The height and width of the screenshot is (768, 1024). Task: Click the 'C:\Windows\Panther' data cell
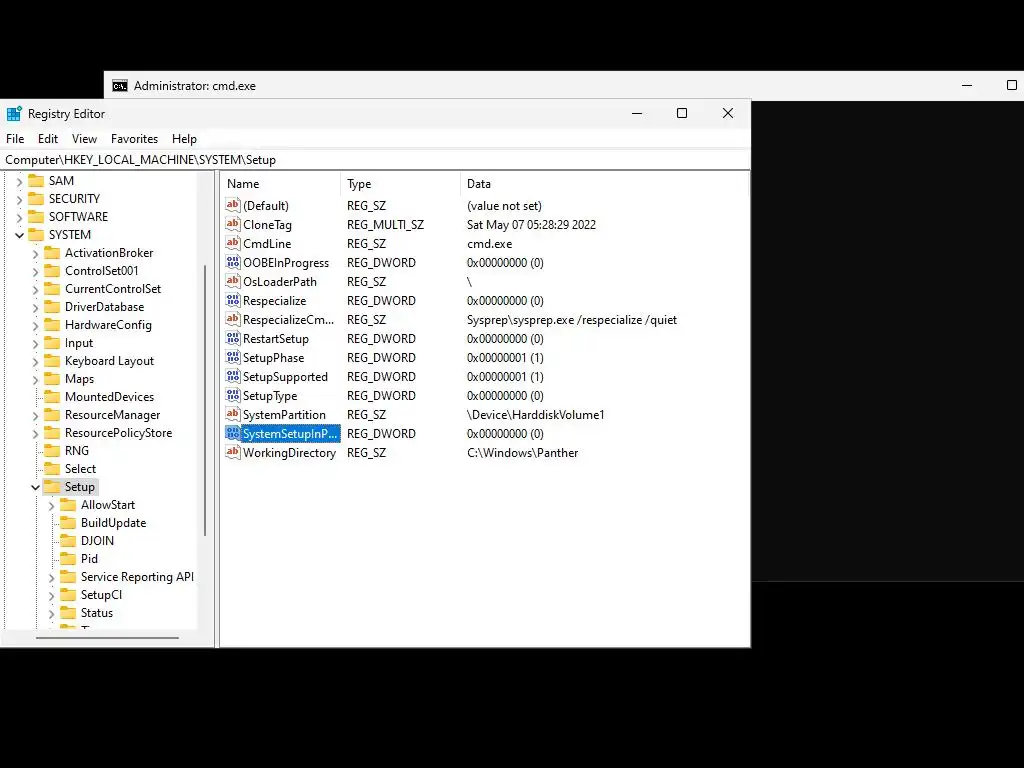click(522, 453)
